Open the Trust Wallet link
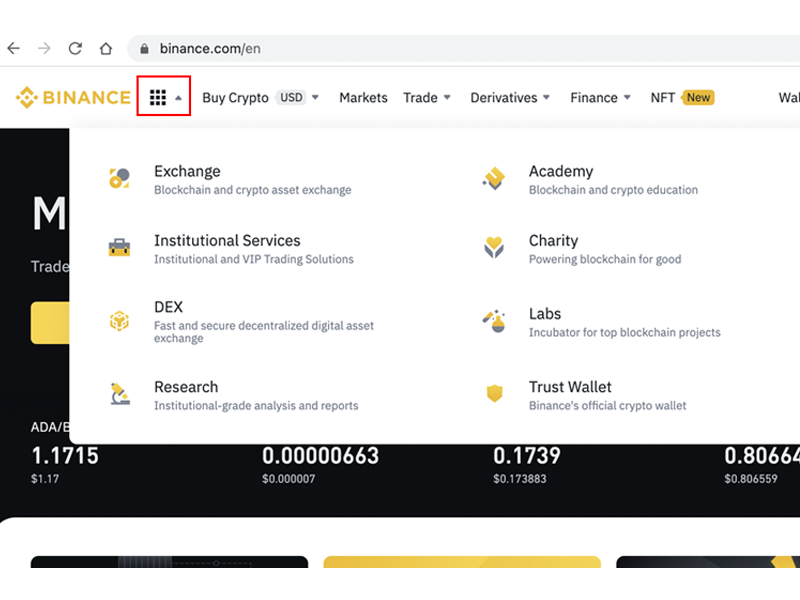The image size is (800, 600). [570, 387]
